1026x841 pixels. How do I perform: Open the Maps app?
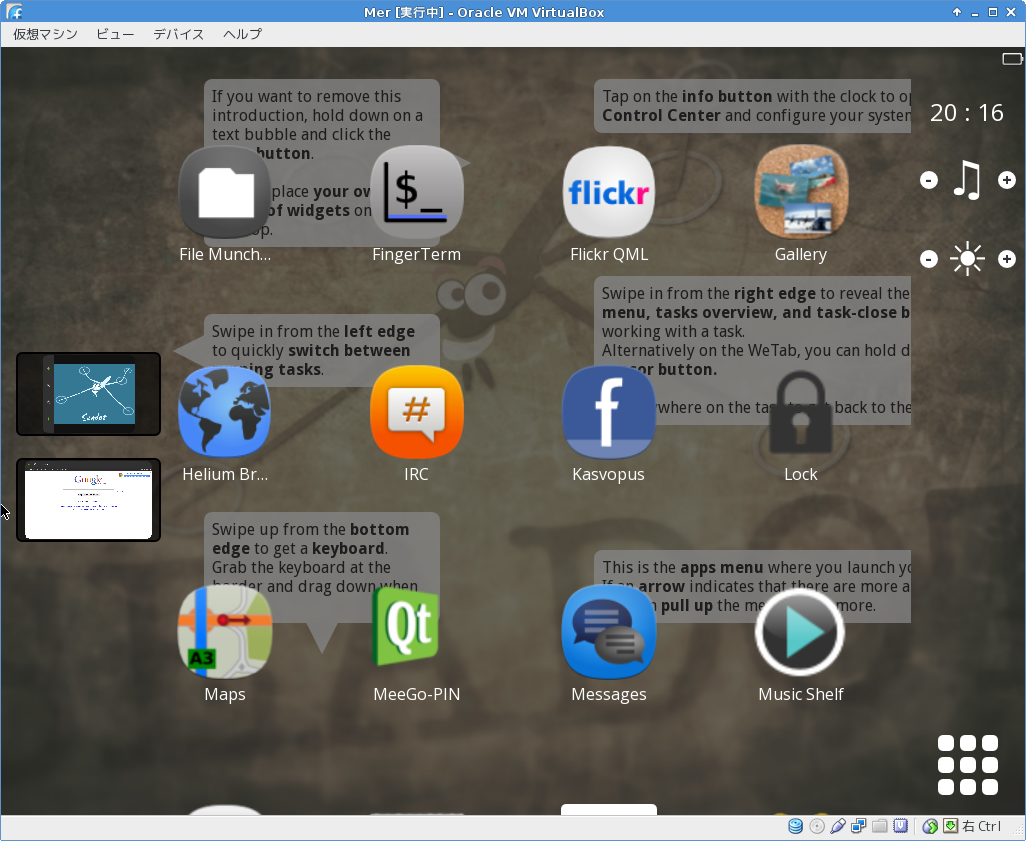(x=224, y=632)
